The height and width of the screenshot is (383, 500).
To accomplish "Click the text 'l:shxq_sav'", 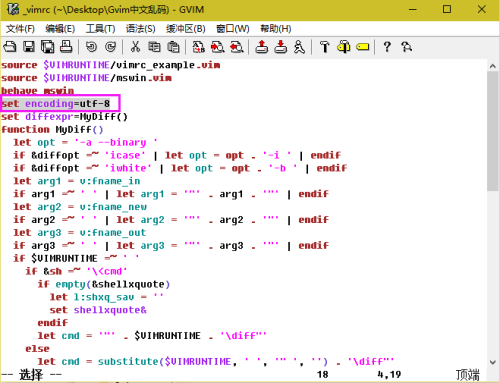I will click(x=104, y=297).
